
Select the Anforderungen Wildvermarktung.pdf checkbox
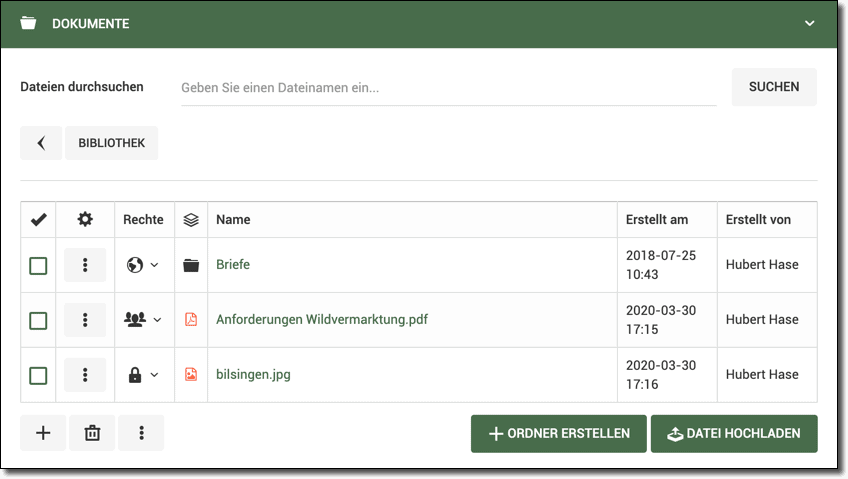(38, 321)
